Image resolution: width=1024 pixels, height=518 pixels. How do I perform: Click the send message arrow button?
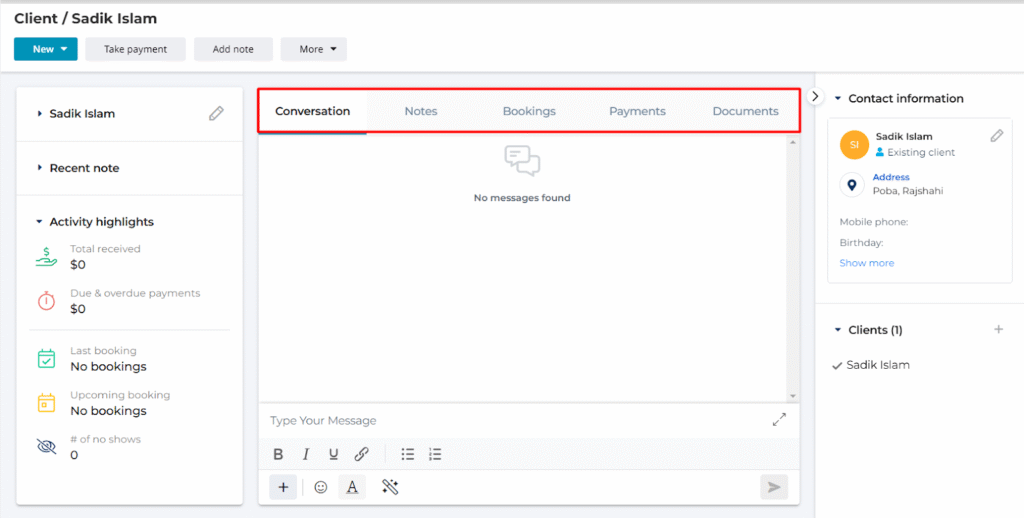pos(774,487)
